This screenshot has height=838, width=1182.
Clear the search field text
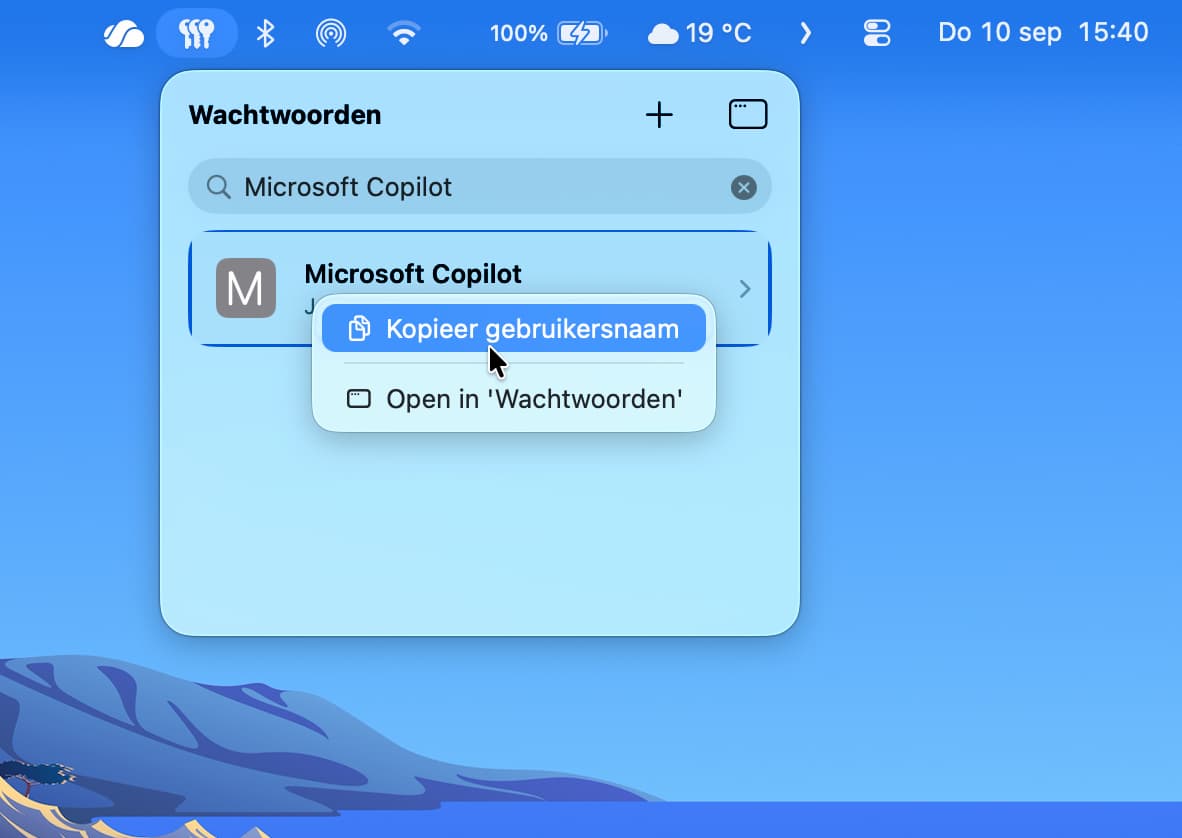point(743,187)
